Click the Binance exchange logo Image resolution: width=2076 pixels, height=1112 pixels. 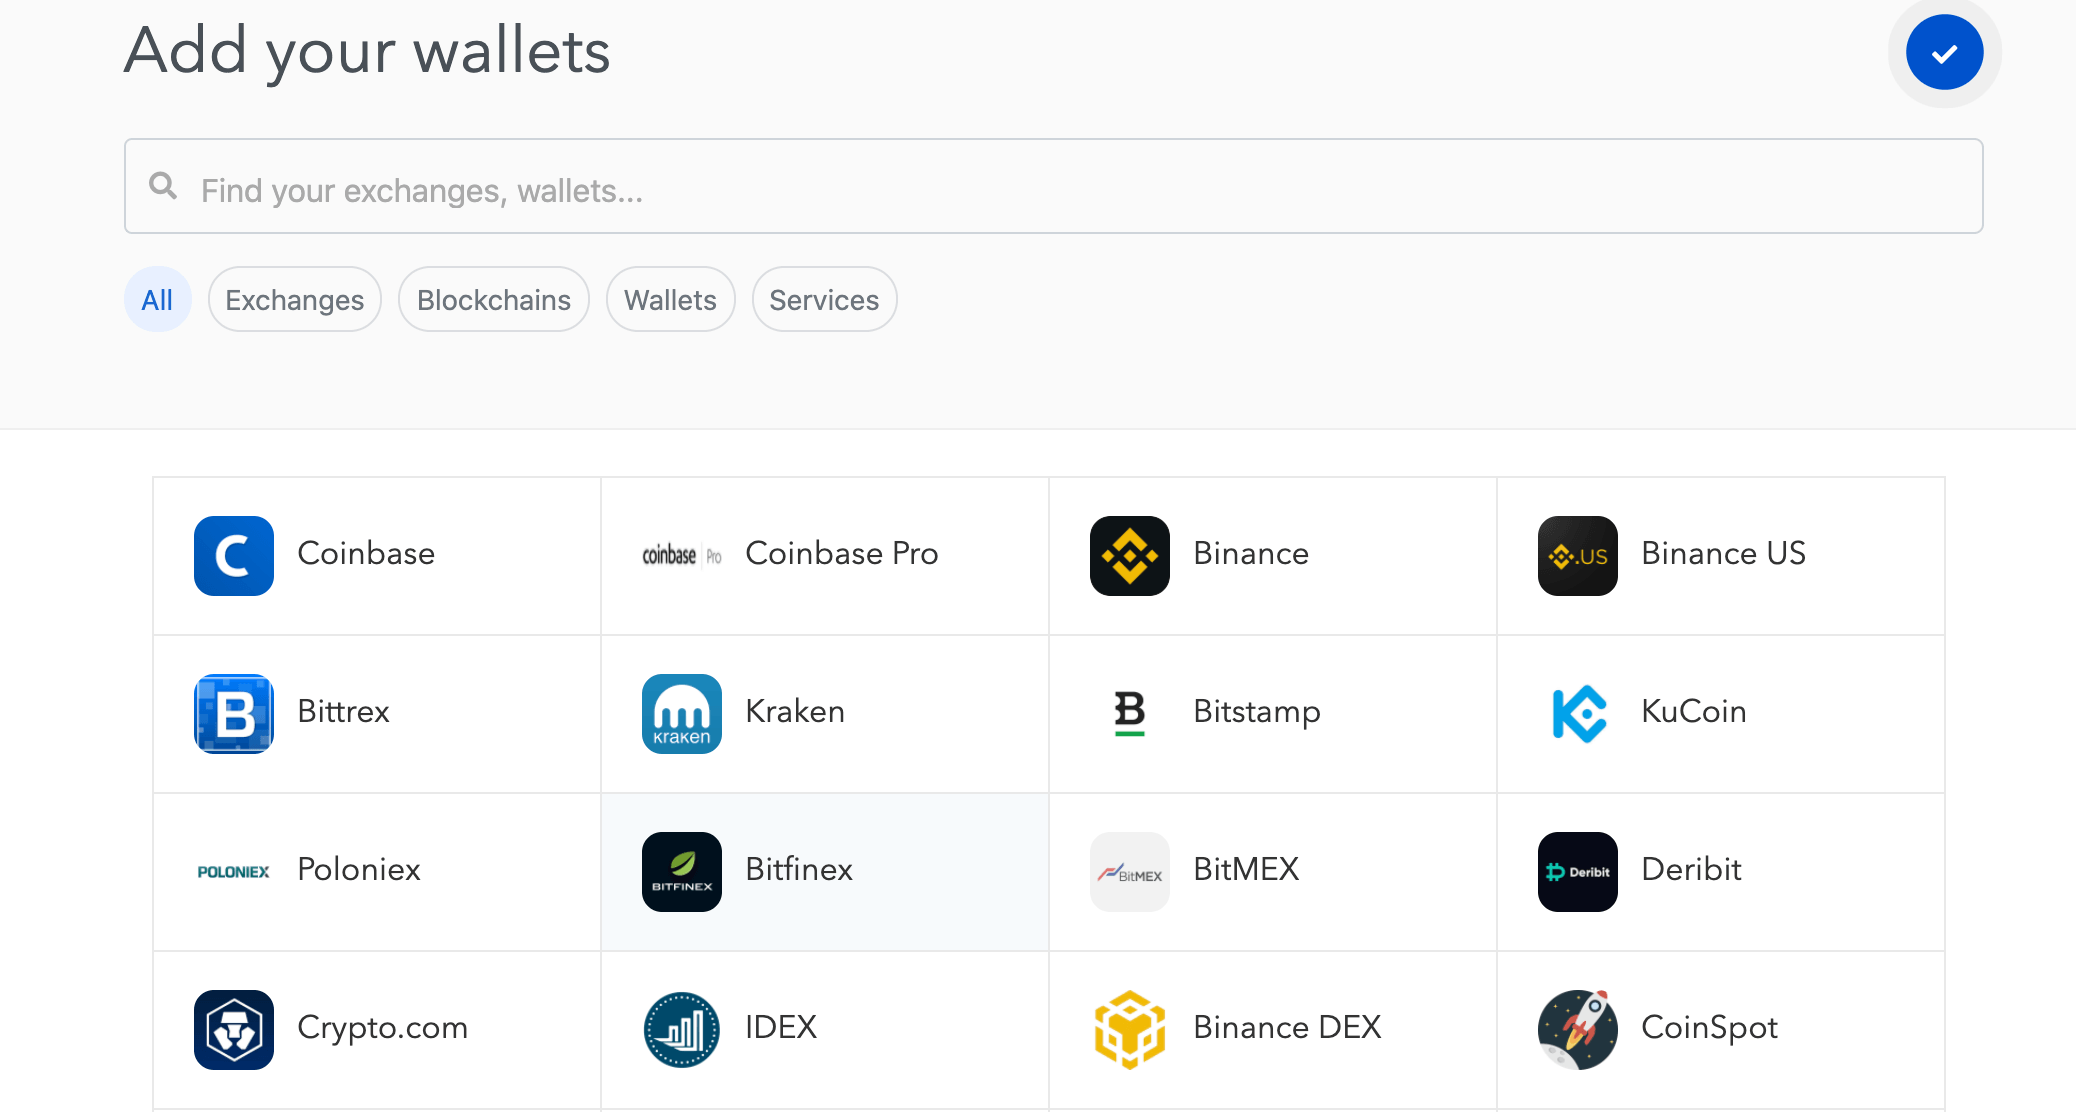pos(1129,556)
